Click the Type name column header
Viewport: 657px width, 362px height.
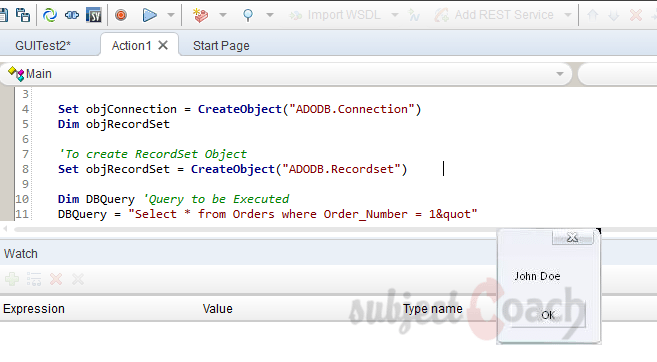click(433, 309)
